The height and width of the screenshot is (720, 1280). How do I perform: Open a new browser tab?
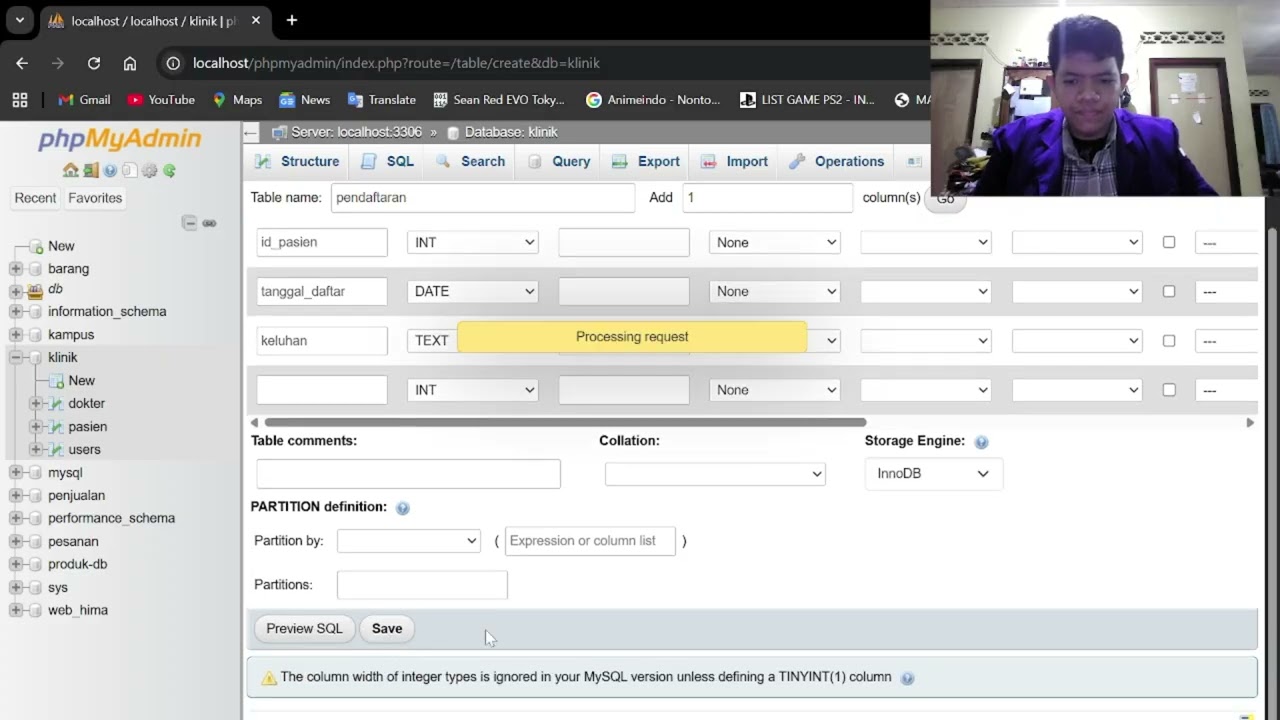[291, 20]
